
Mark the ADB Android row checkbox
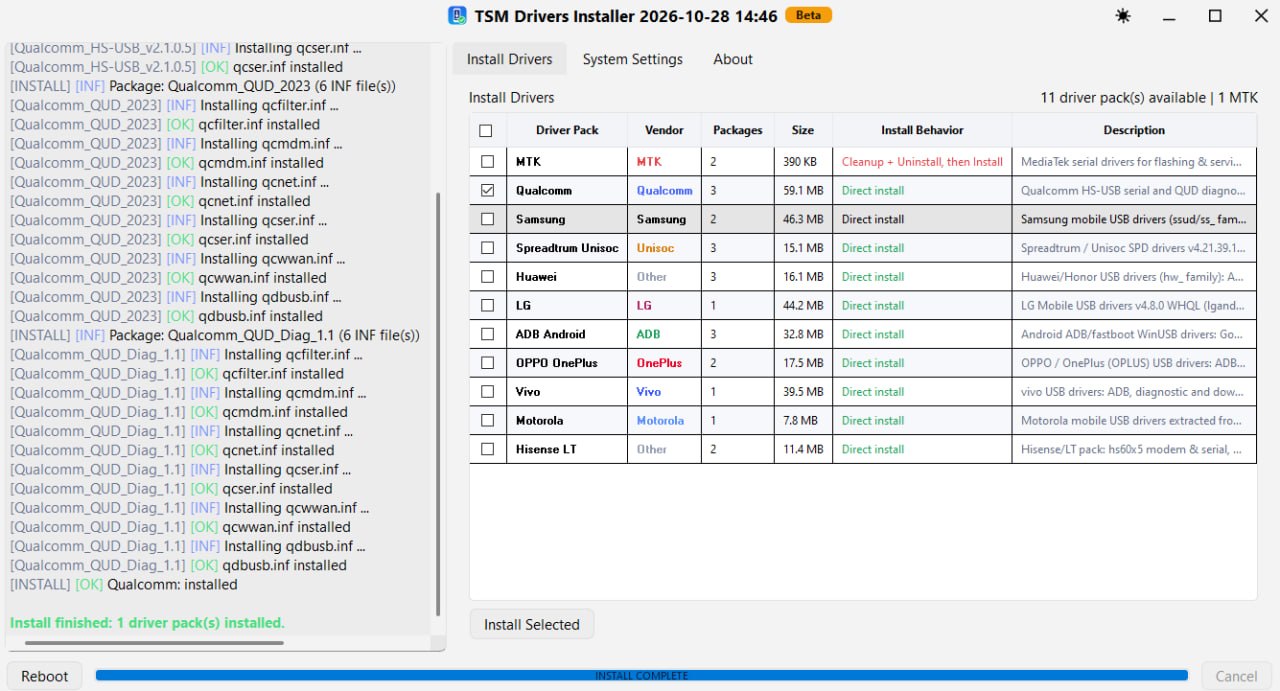pyautogui.click(x=487, y=334)
